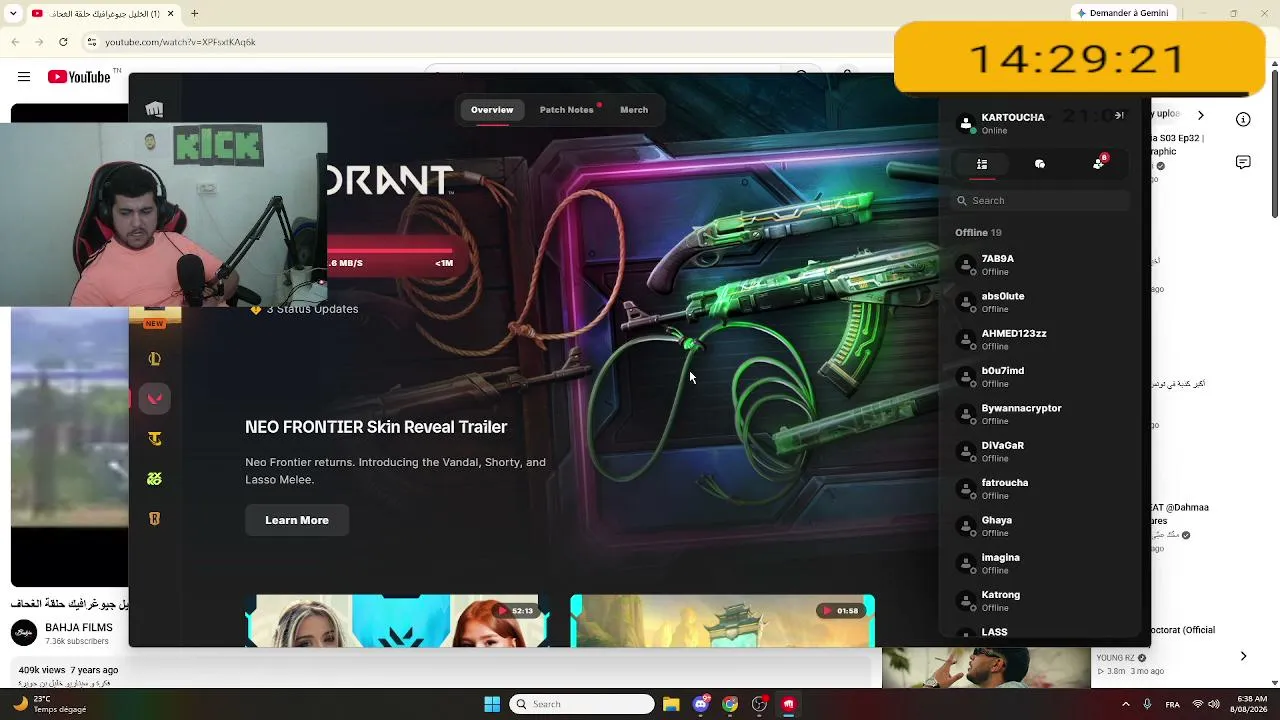Open the Chrome tab search dropdown
Image resolution: width=1280 pixels, height=720 pixels.
tap(15, 14)
